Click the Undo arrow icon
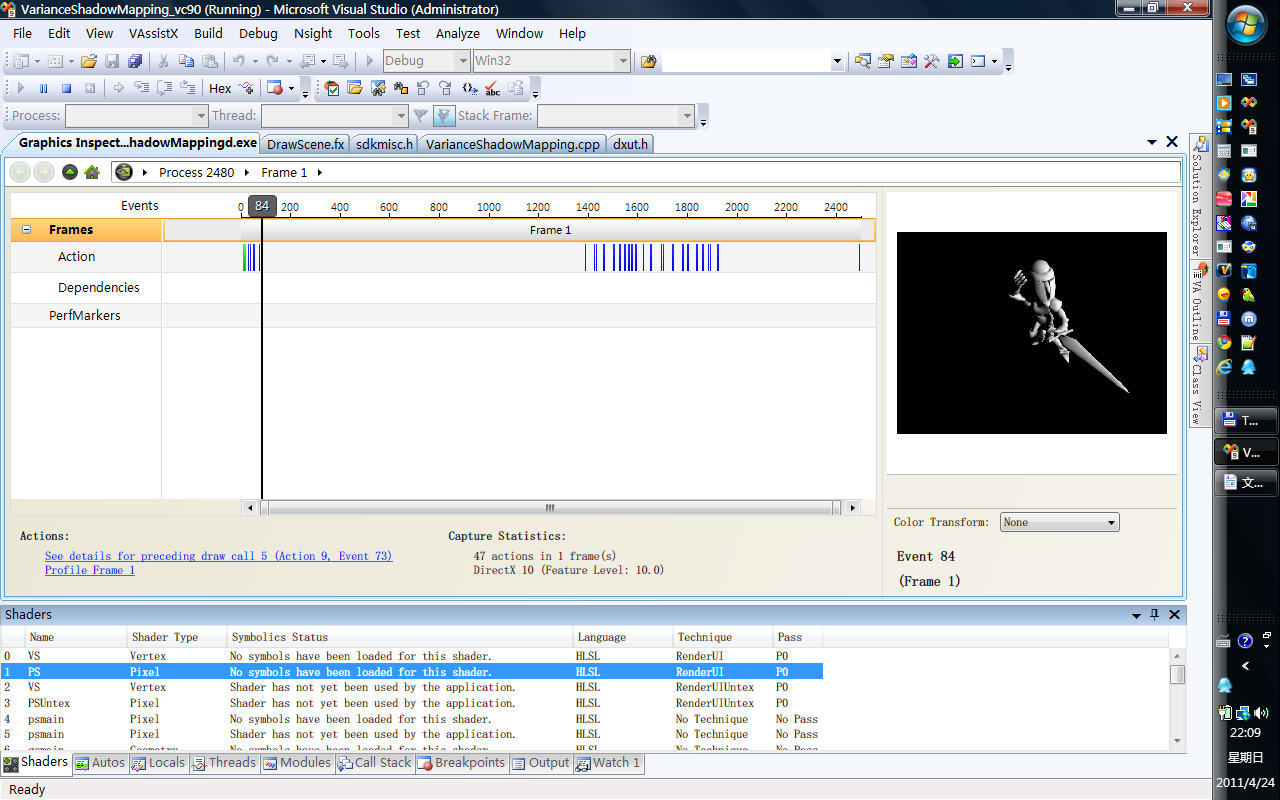This screenshot has height=800, width=1280. tap(239, 61)
